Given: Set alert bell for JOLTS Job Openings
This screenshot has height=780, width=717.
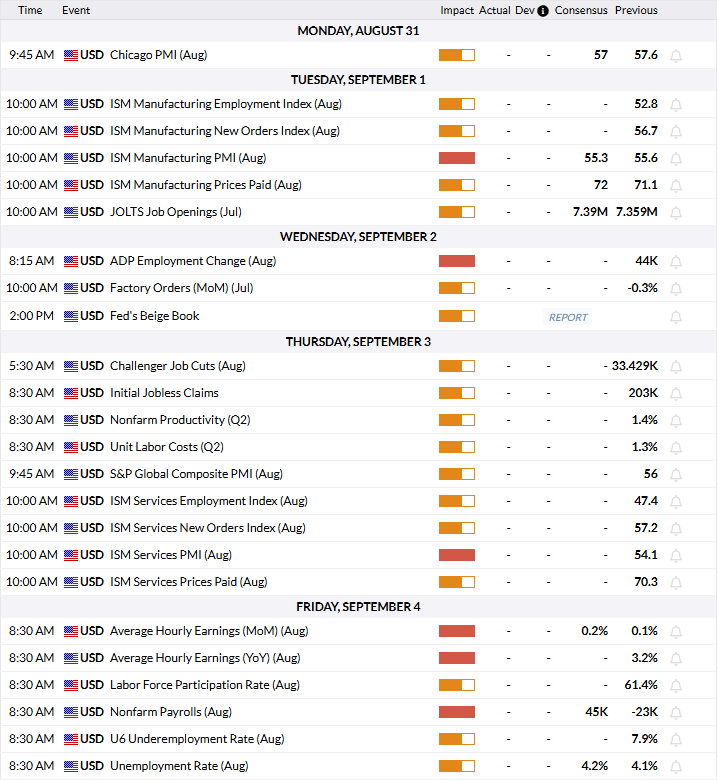Looking at the screenshot, I should click(x=676, y=212).
